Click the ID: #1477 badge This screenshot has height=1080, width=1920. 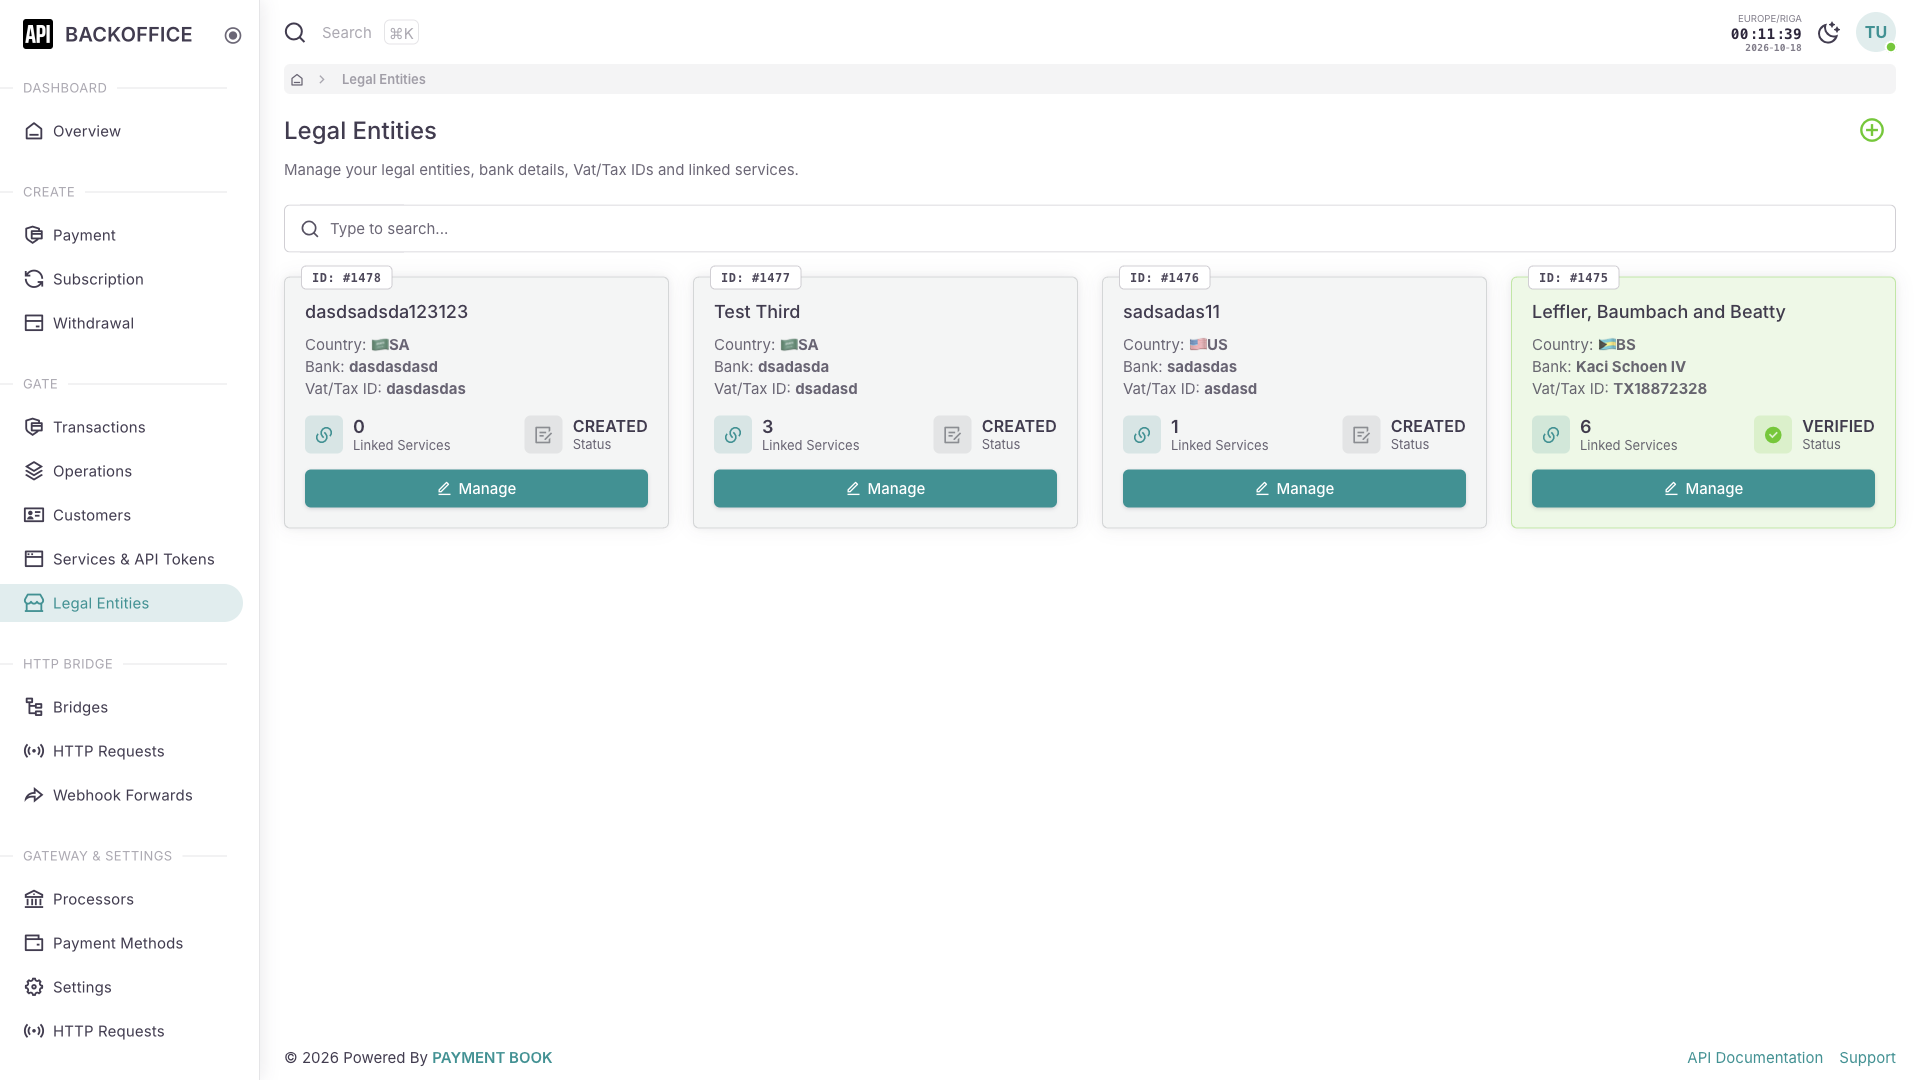tap(755, 278)
